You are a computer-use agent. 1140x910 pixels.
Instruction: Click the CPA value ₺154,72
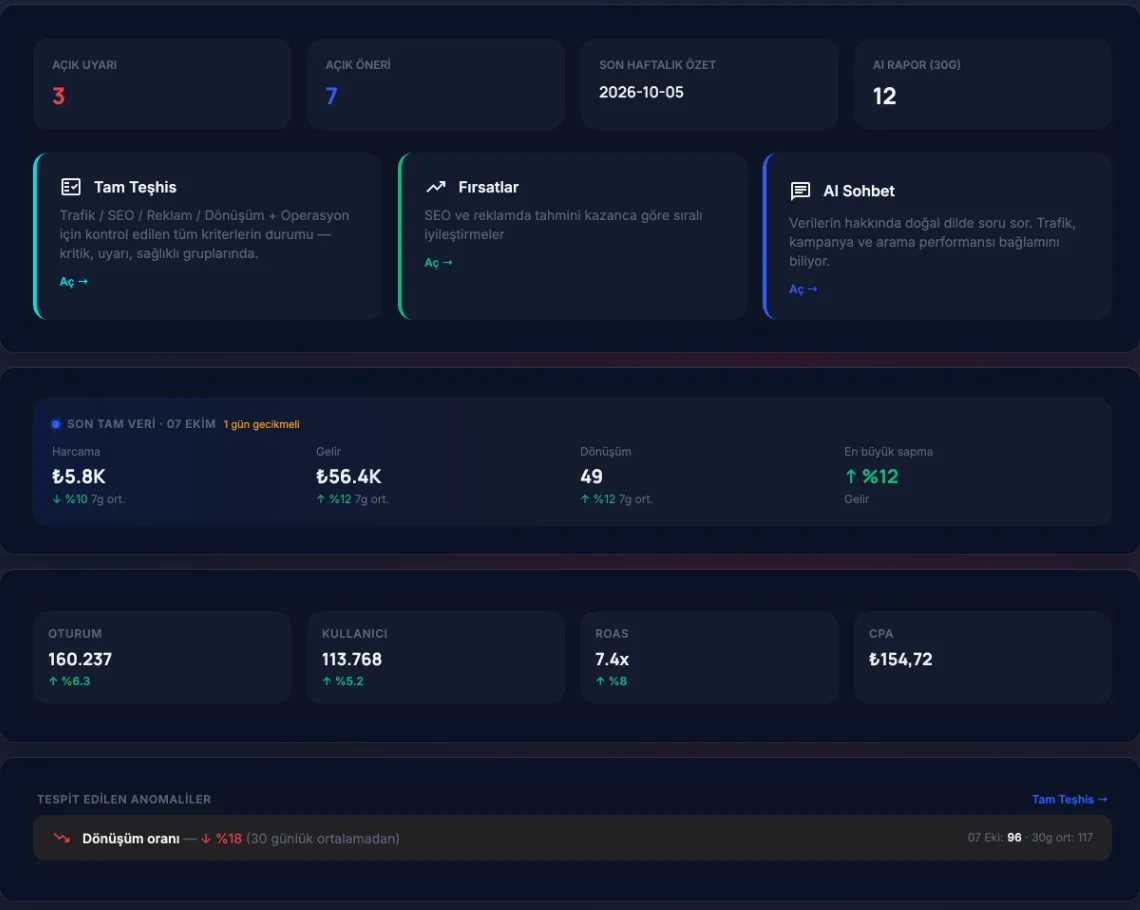tap(901, 659)
